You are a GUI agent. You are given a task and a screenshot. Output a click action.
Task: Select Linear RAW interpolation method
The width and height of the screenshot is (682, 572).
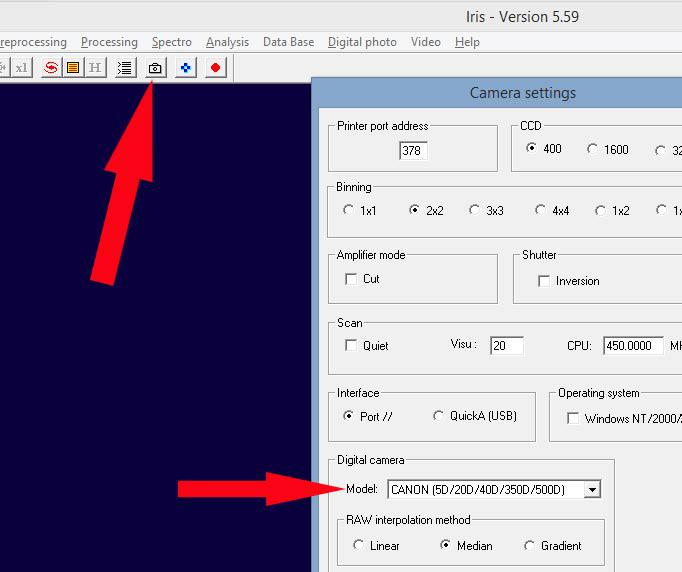point(358,545)
